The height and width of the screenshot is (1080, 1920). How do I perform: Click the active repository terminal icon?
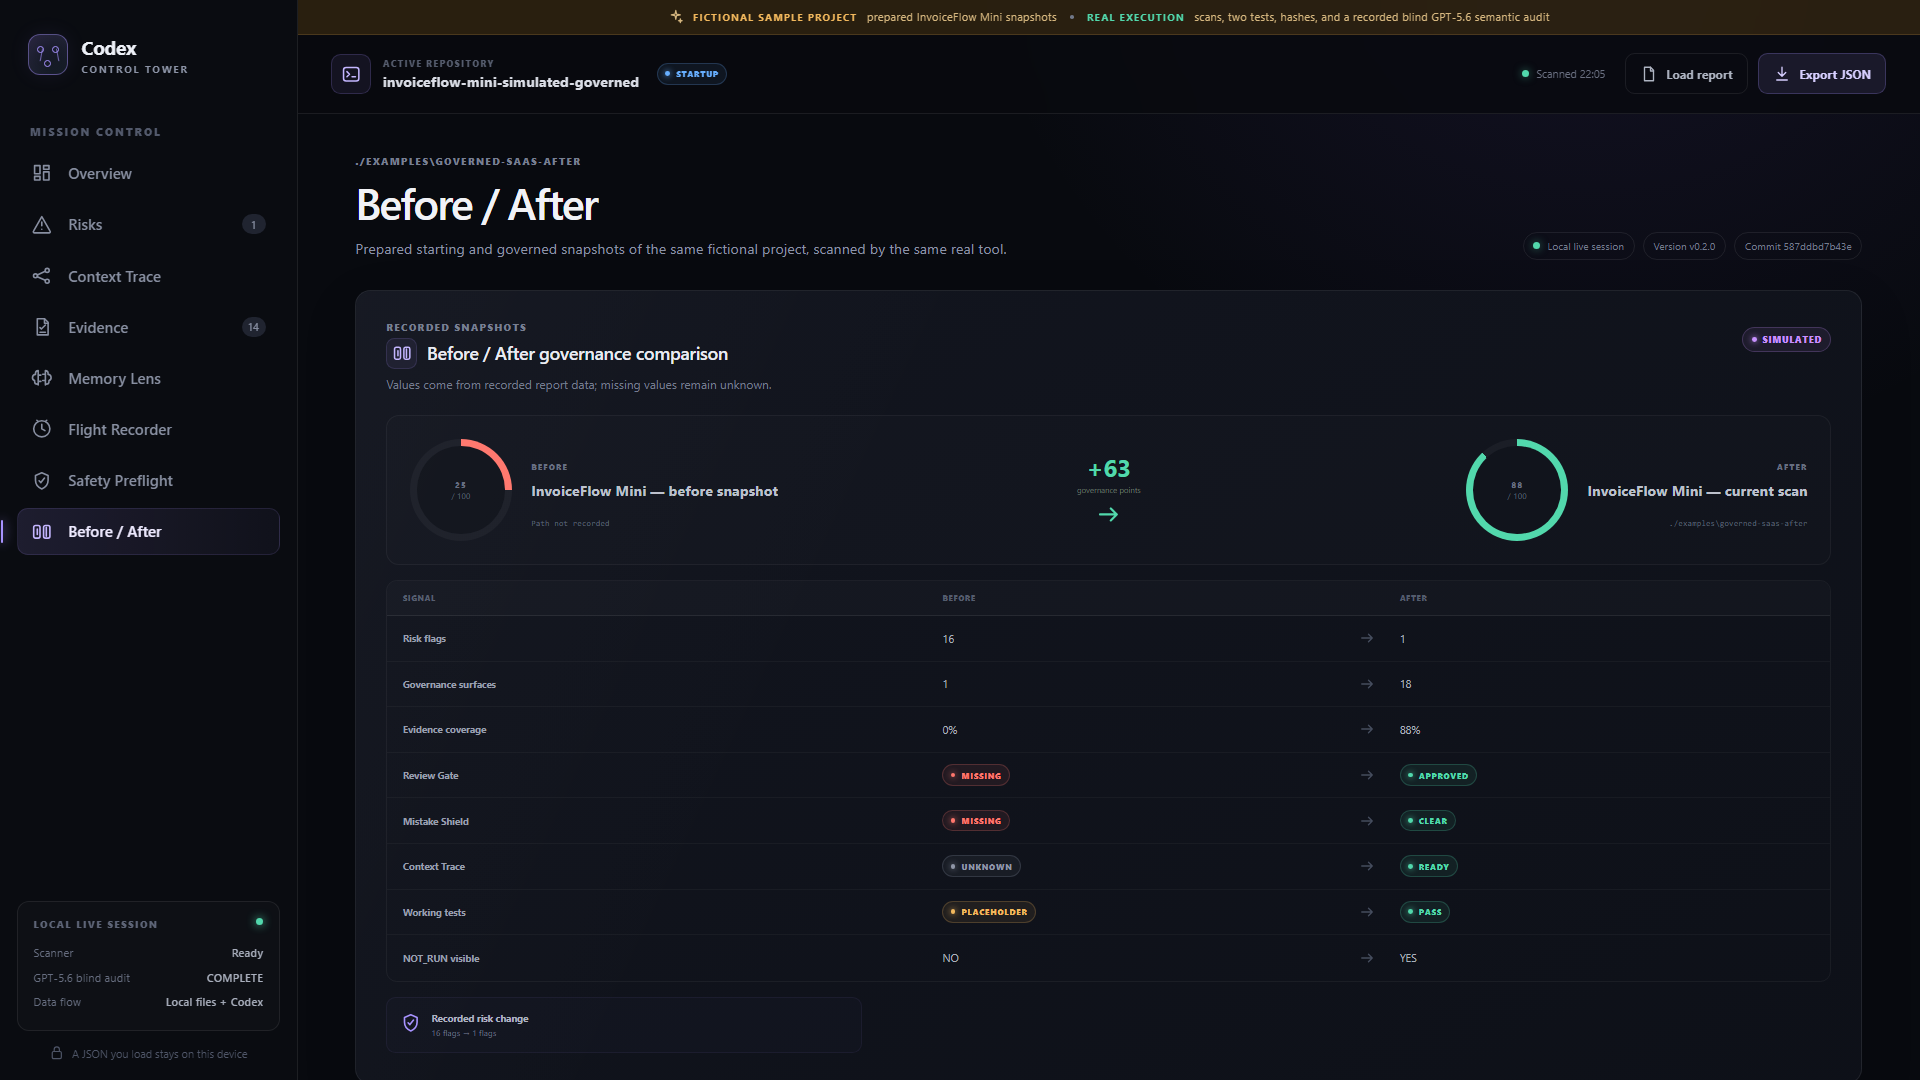point(351,74)
